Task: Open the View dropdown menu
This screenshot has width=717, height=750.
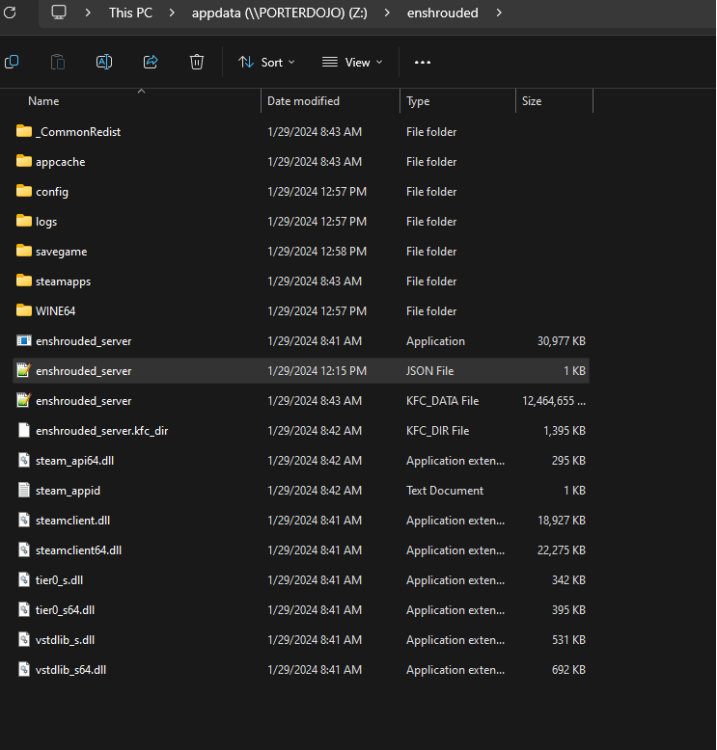Action: tap(353, 62)
